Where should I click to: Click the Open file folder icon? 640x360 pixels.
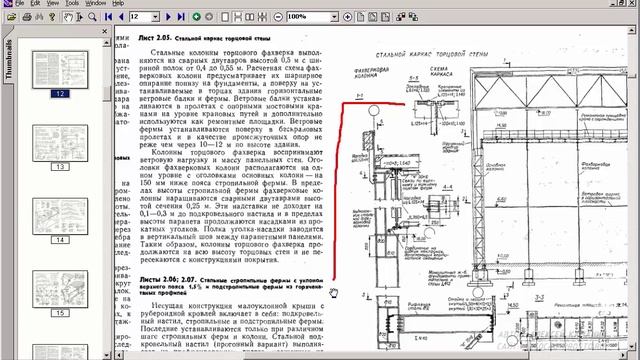[x=11, y=17]
